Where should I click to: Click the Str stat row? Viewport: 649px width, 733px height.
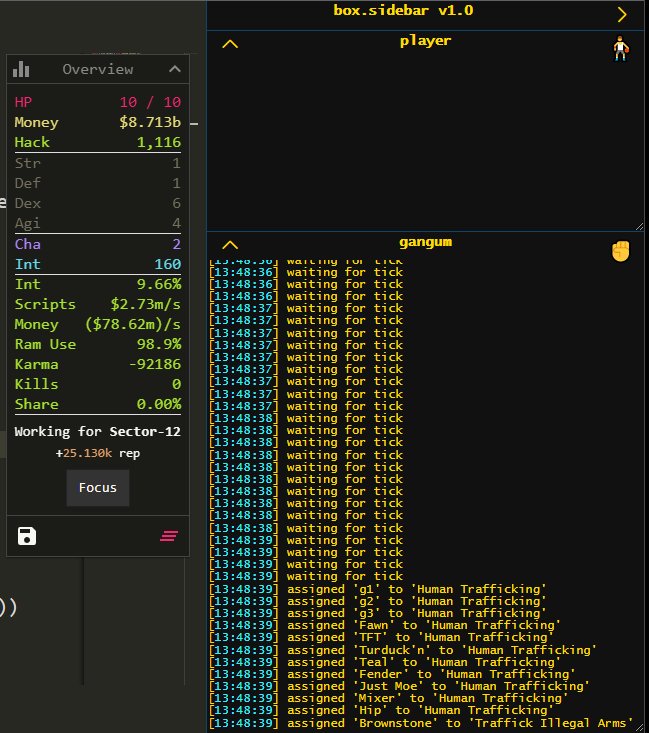coord(98,163)
